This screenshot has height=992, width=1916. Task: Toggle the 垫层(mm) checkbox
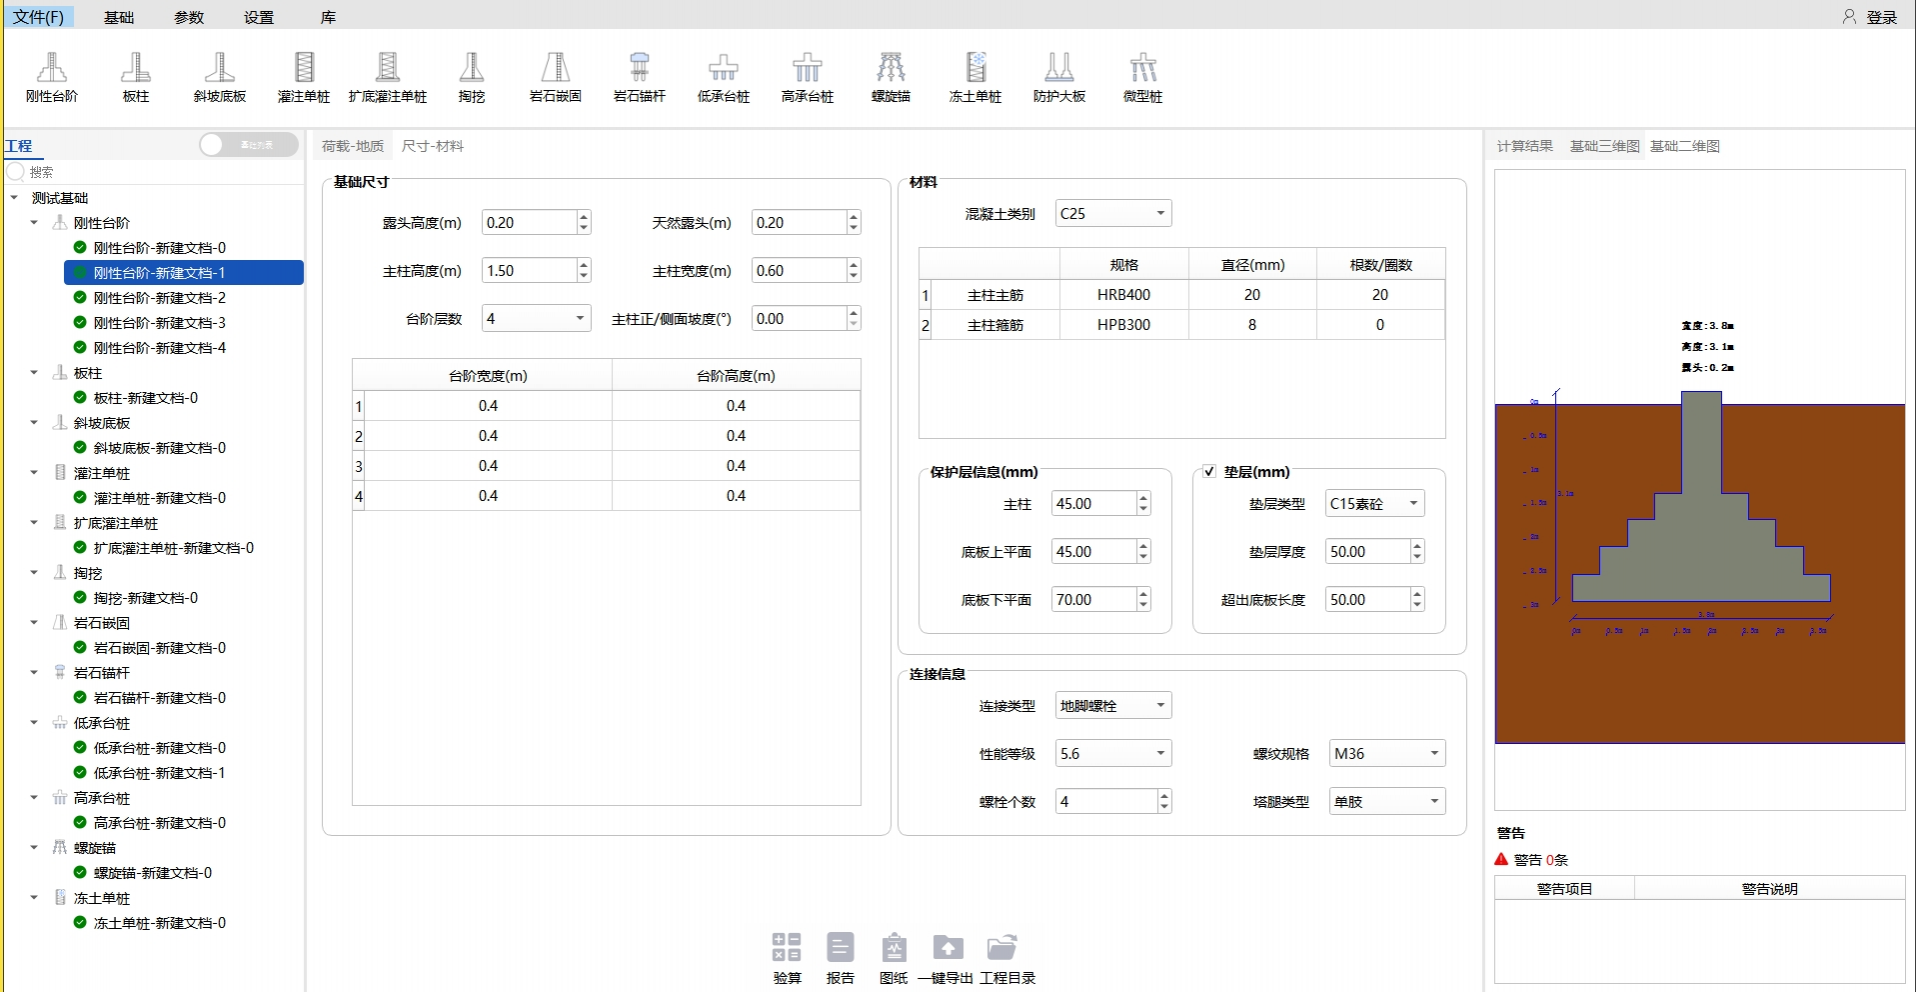[1209, 472]
